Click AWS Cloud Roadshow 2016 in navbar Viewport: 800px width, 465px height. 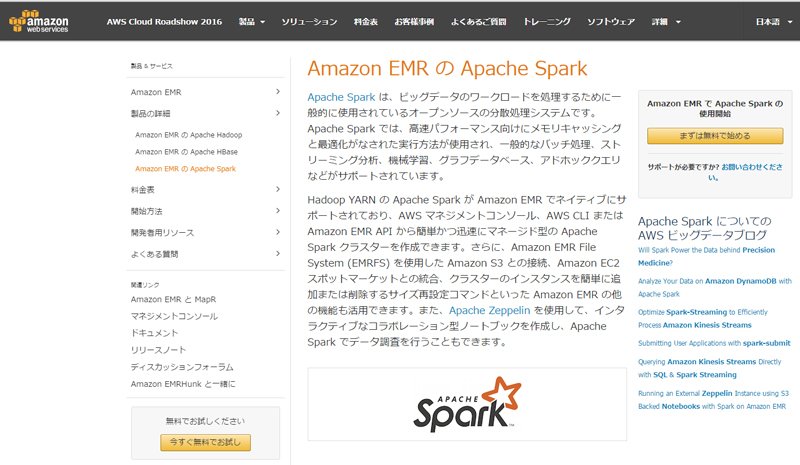(164, 21)
